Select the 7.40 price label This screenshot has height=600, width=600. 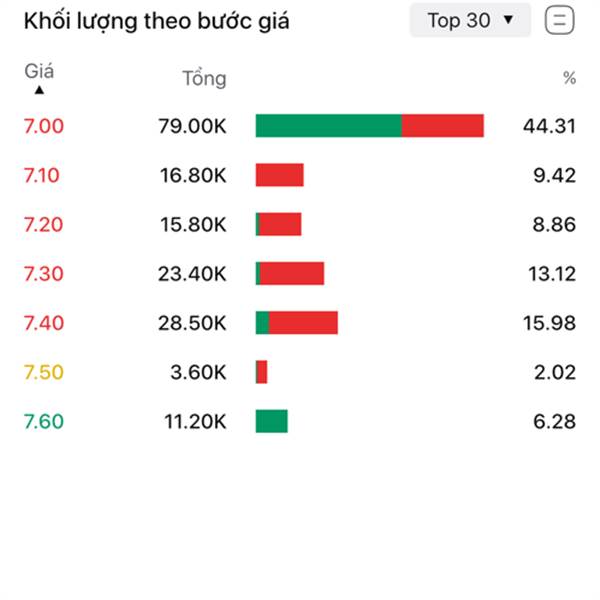pyautogui.click(x=44, y=323)
